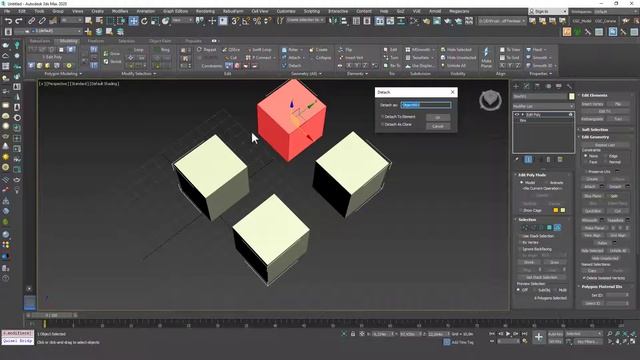Toggle Delete Isolated Vertices checkbox

[584, 278]
